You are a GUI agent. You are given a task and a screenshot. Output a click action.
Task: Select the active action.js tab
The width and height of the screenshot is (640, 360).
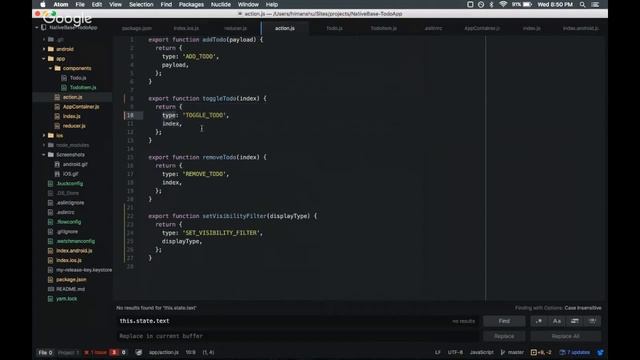tap(285, 28)
